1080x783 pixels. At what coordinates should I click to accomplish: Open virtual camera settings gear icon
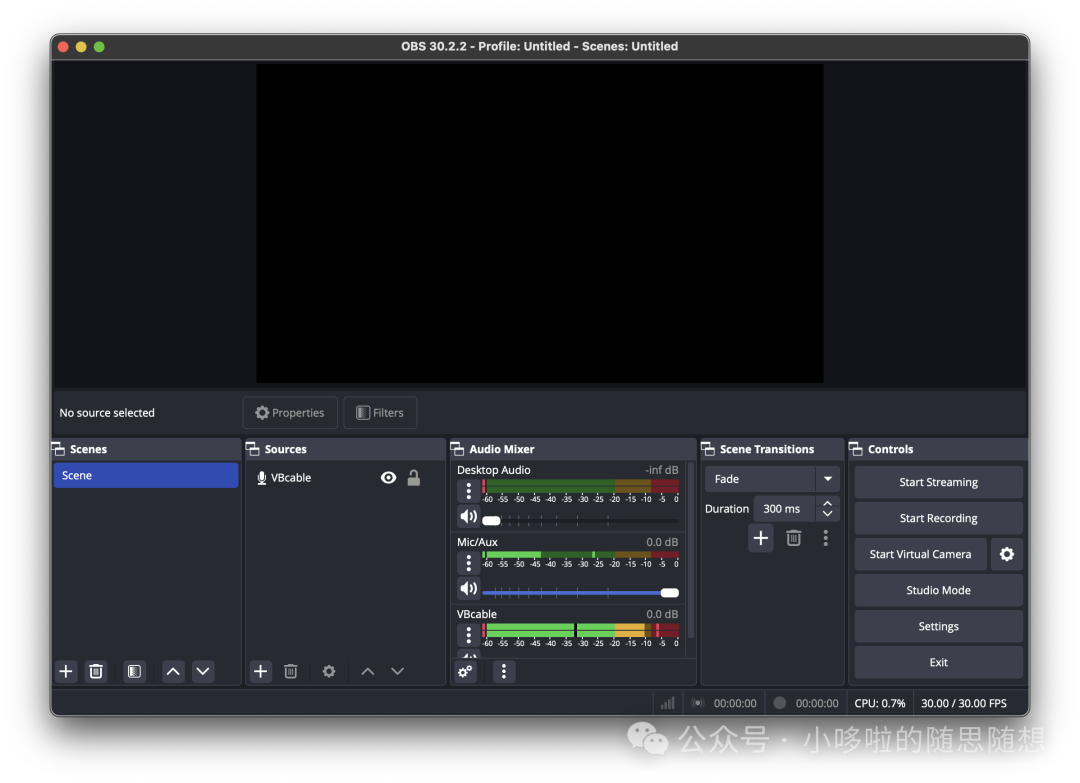click(x=1006, y=554)
